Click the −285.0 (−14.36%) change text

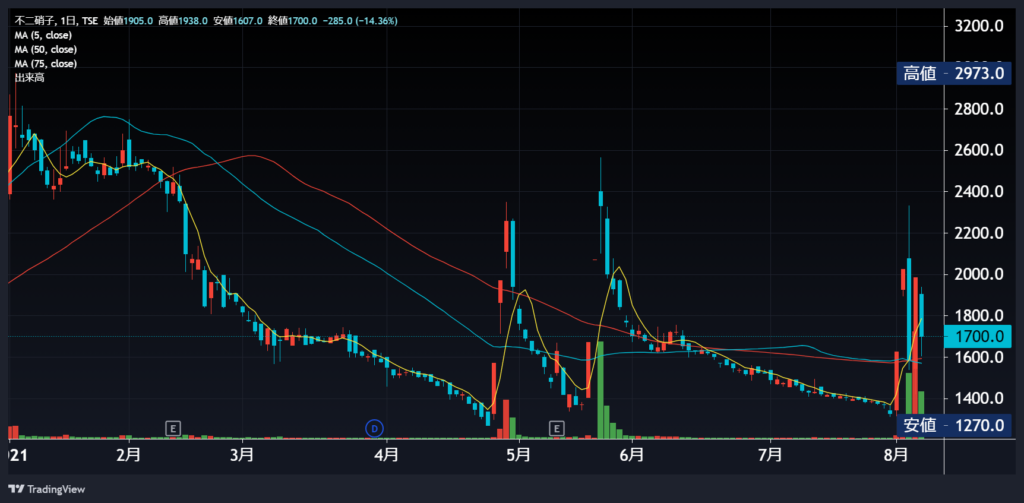(360, 21)
